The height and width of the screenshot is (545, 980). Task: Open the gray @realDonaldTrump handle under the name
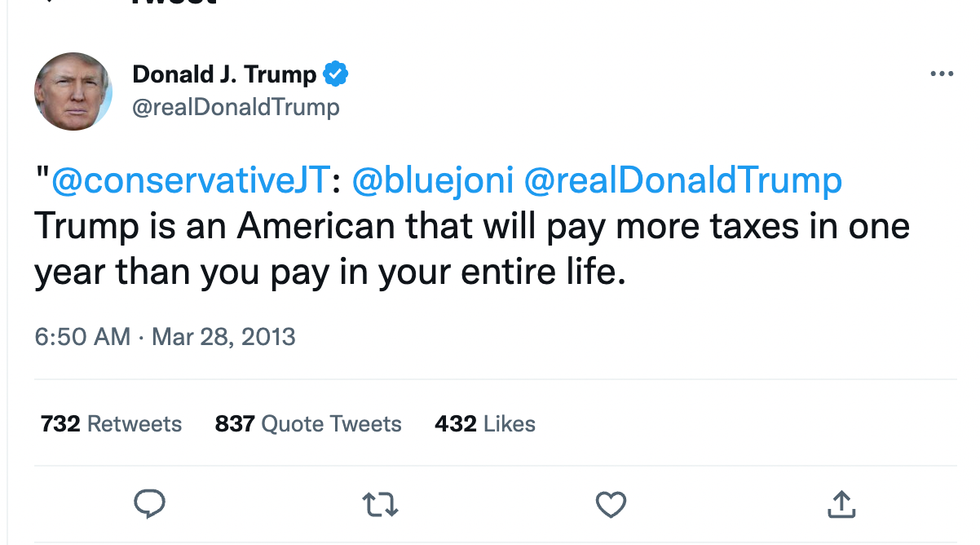pos(236,107)
